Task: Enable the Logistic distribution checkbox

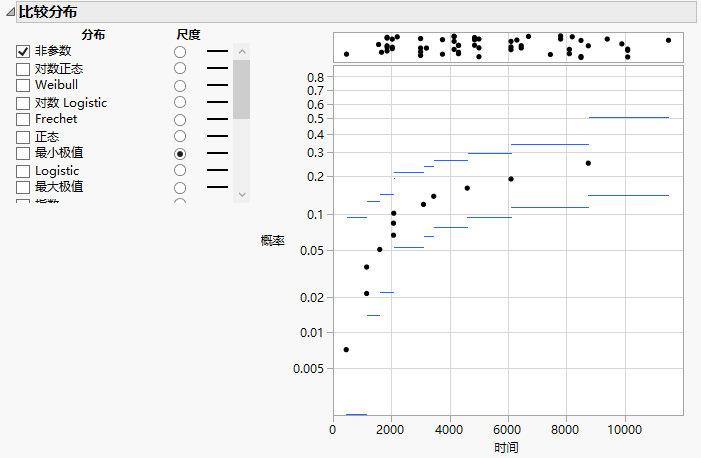Action: (23, 171)
